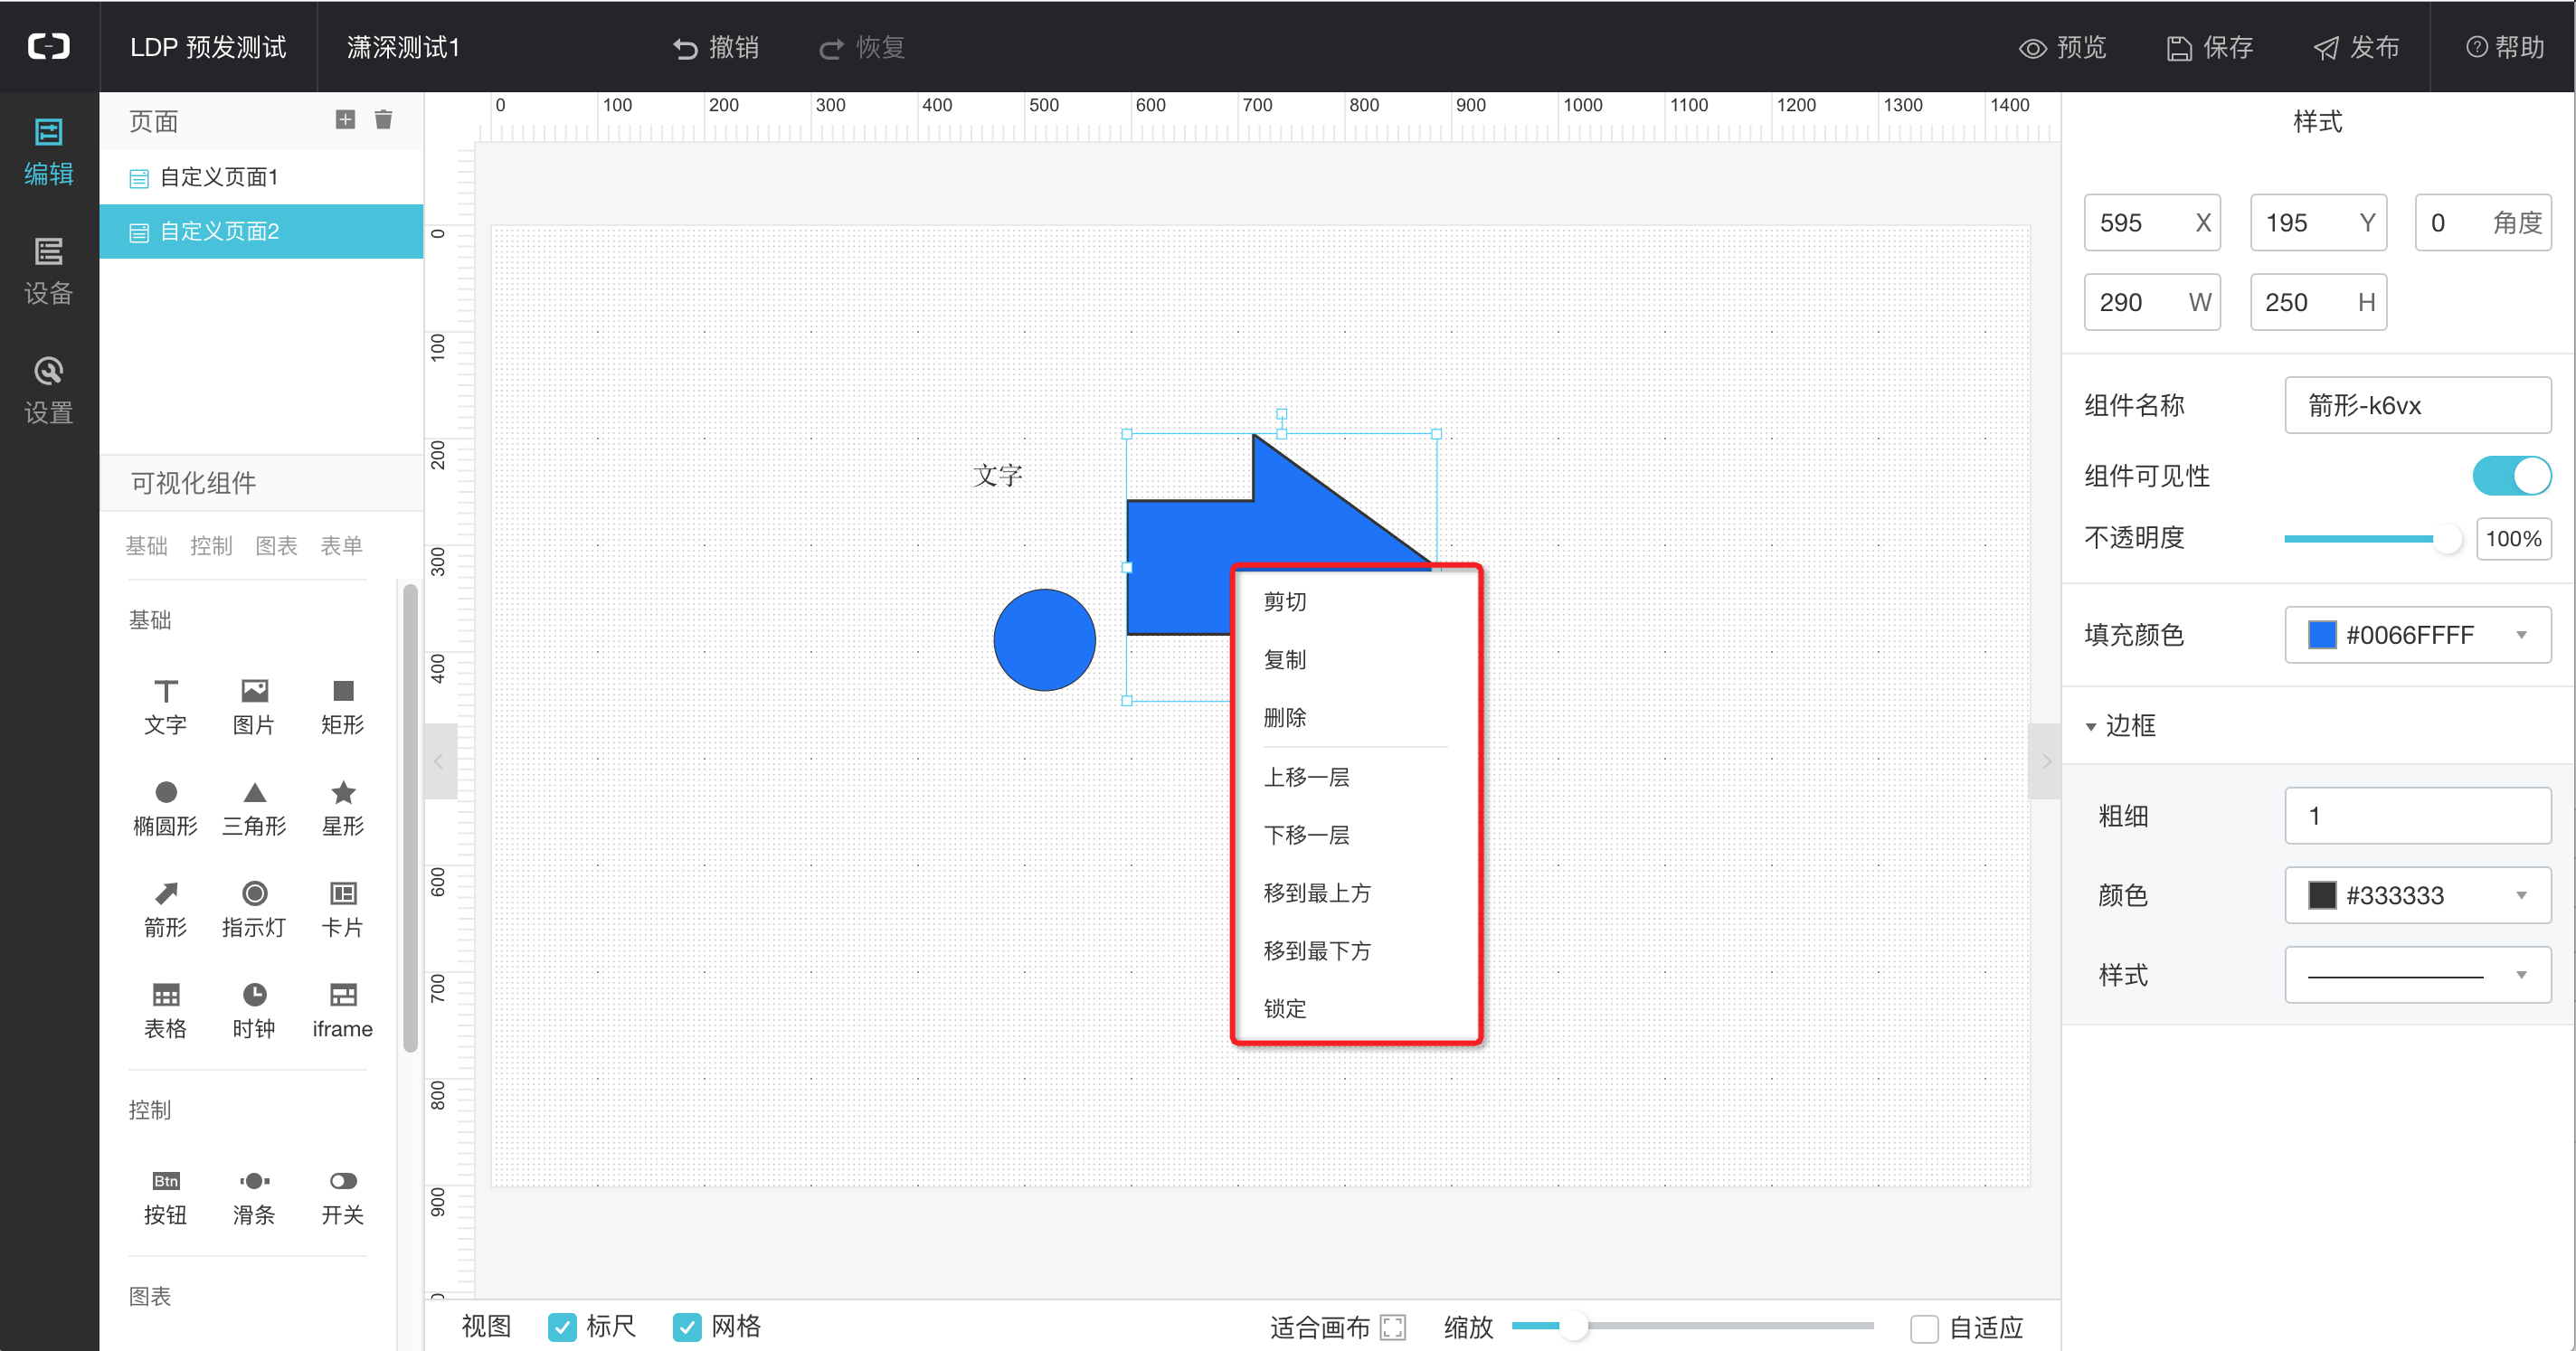The height and width of the screenshot is (1351, 2576).
Task: Click the trash icon in 页面 panel
Action: (383, 120)
